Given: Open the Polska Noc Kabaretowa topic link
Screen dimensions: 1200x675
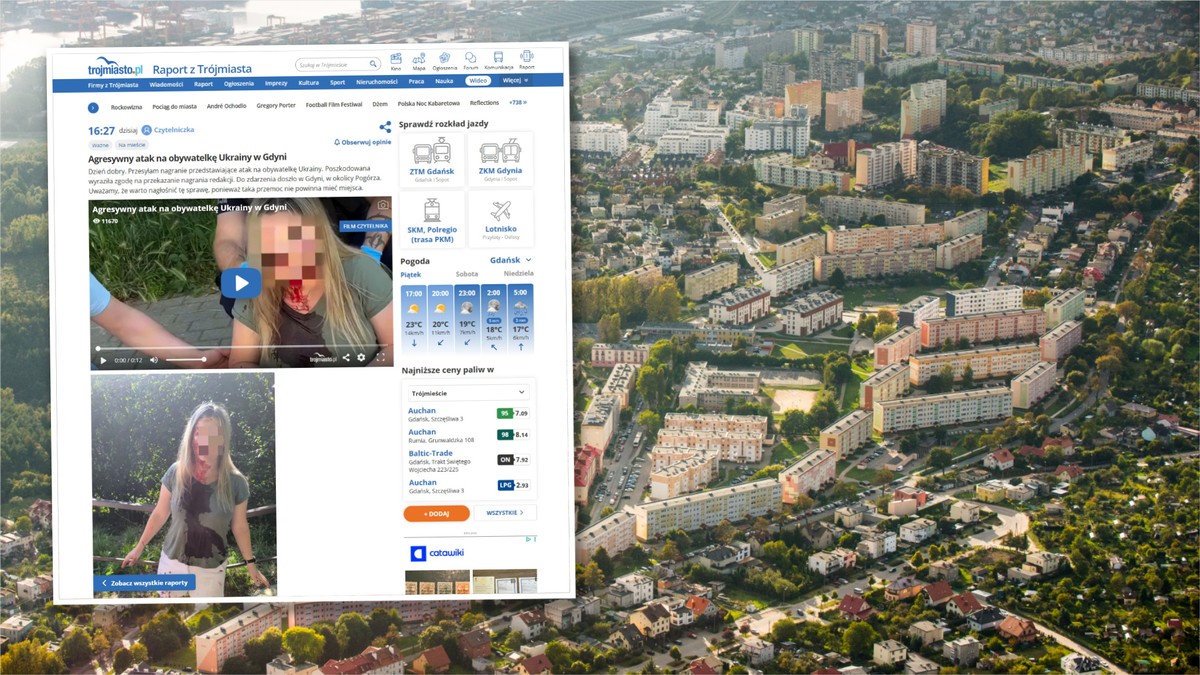Looking at the screenshot, I should [x=428, y=103].
